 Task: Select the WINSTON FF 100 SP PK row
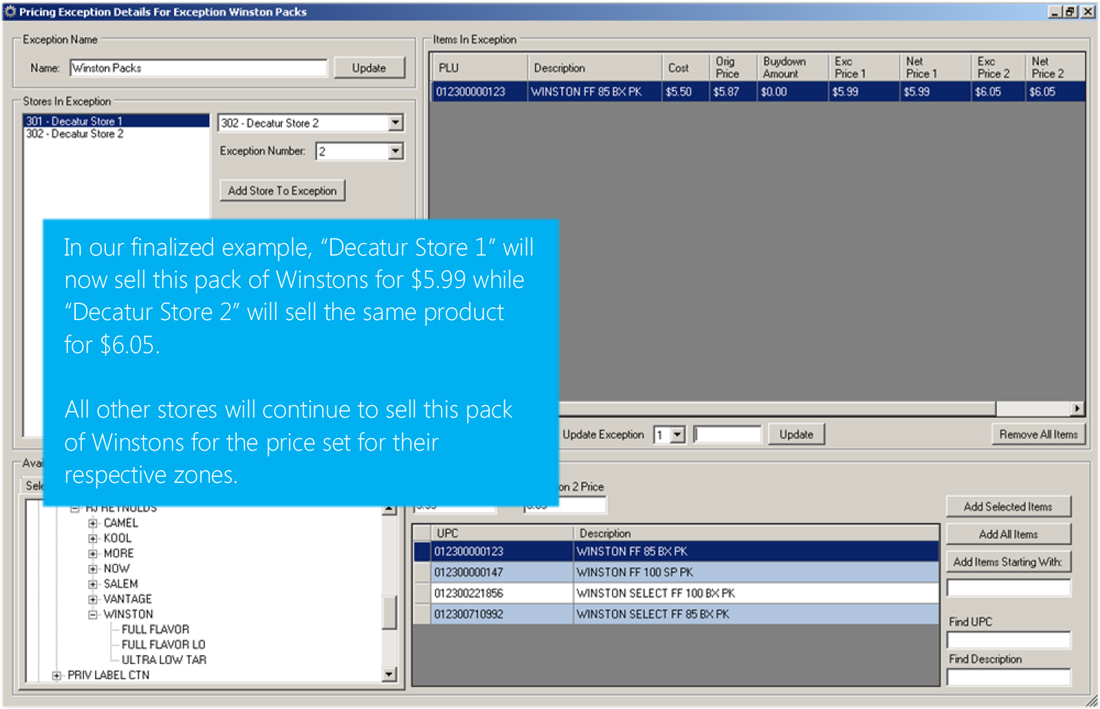[x=676, y=572]
